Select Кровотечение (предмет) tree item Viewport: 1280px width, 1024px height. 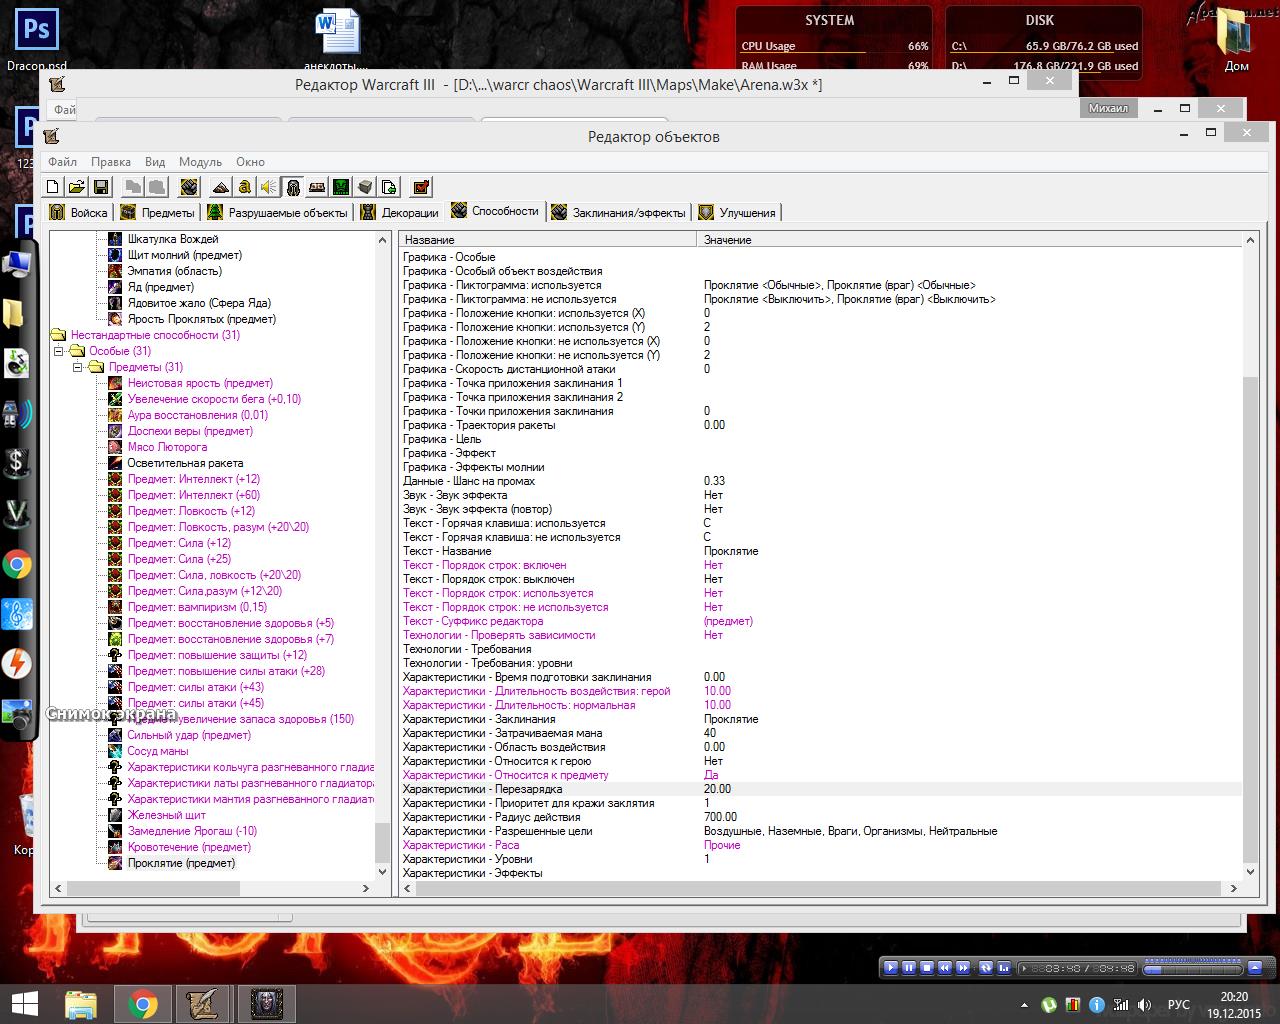(x=189, y=847)
